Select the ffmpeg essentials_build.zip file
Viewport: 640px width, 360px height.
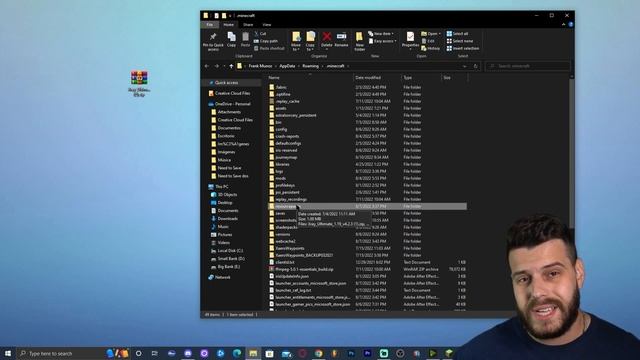pos(367,269)
